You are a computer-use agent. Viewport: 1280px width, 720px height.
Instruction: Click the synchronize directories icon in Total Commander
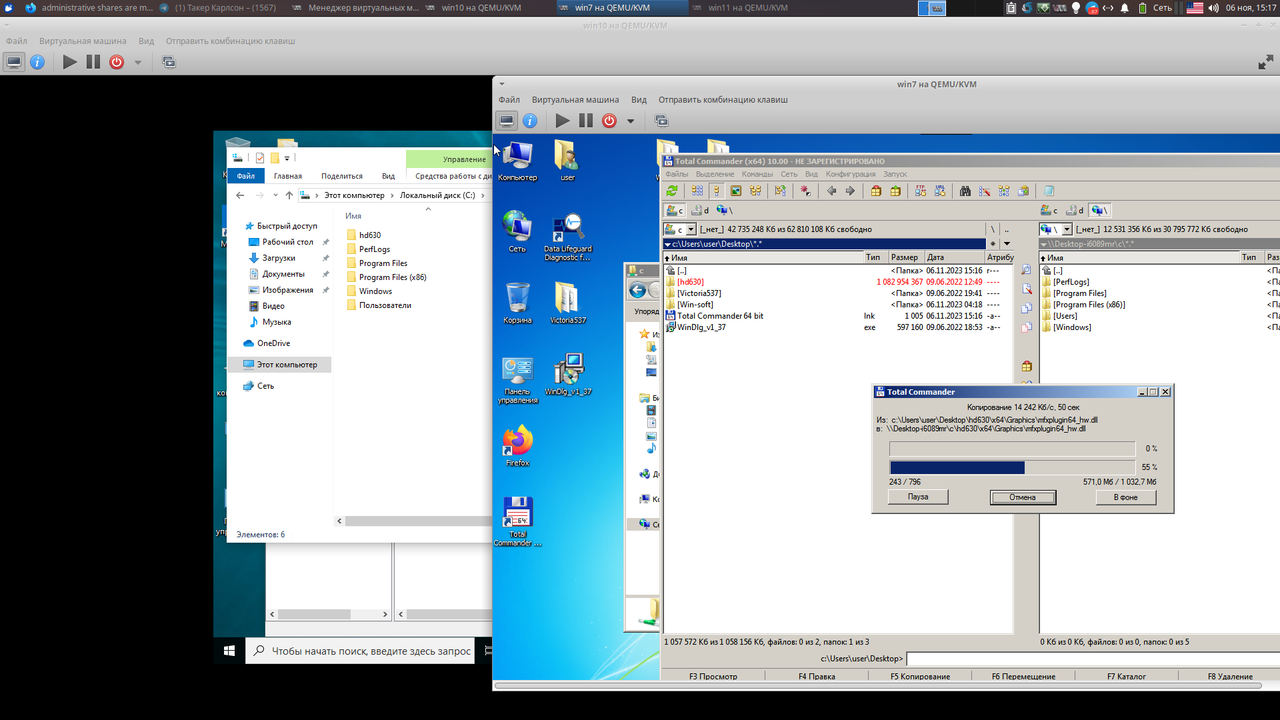(x=1004, y=191)
